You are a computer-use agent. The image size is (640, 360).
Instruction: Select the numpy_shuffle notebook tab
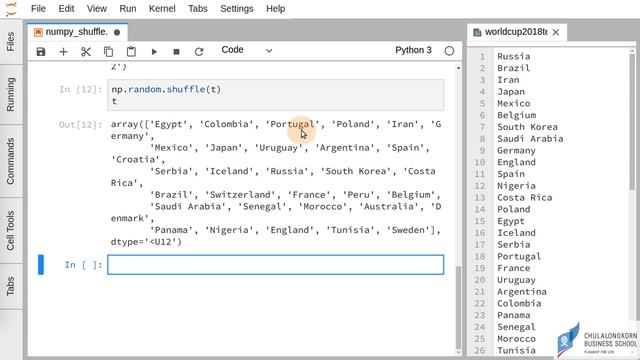[x=78, y=32]
